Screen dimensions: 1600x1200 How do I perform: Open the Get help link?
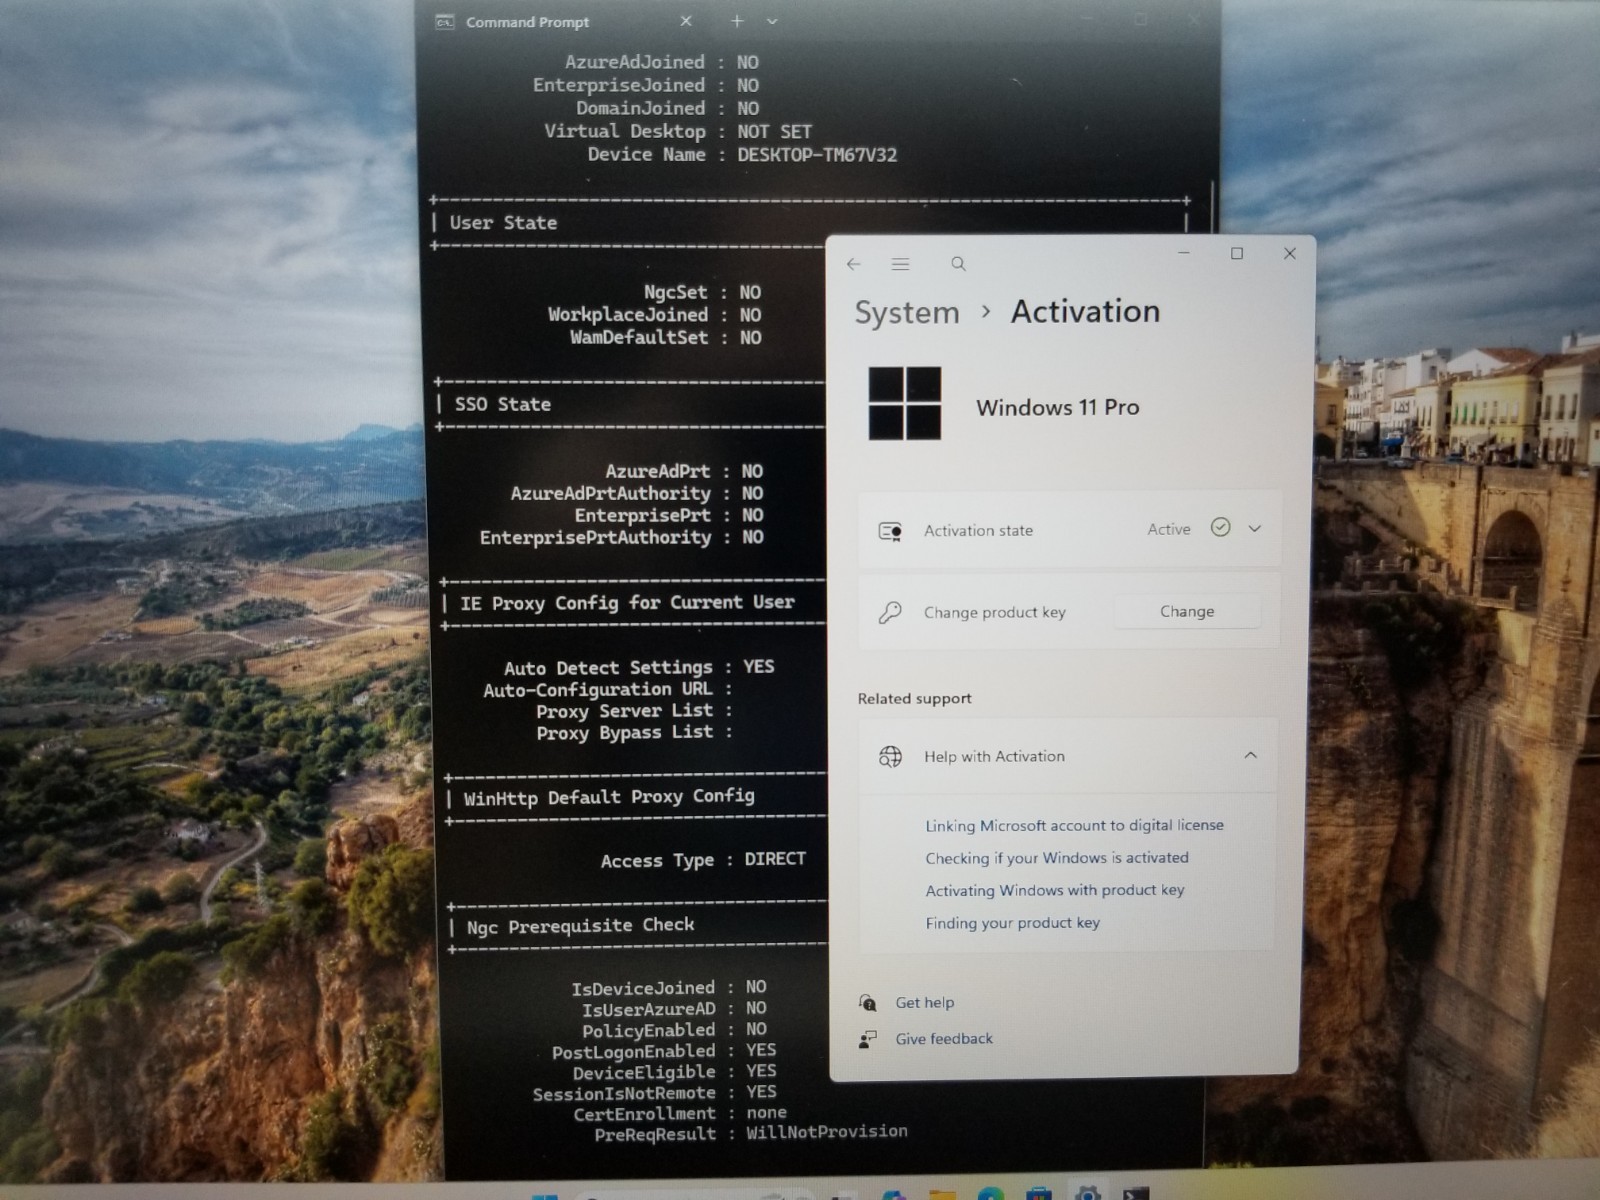tap(925, 1002)
